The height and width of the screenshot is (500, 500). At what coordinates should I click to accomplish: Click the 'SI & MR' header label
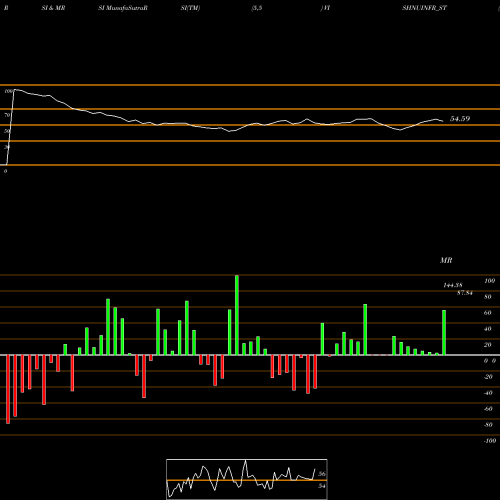53,8
